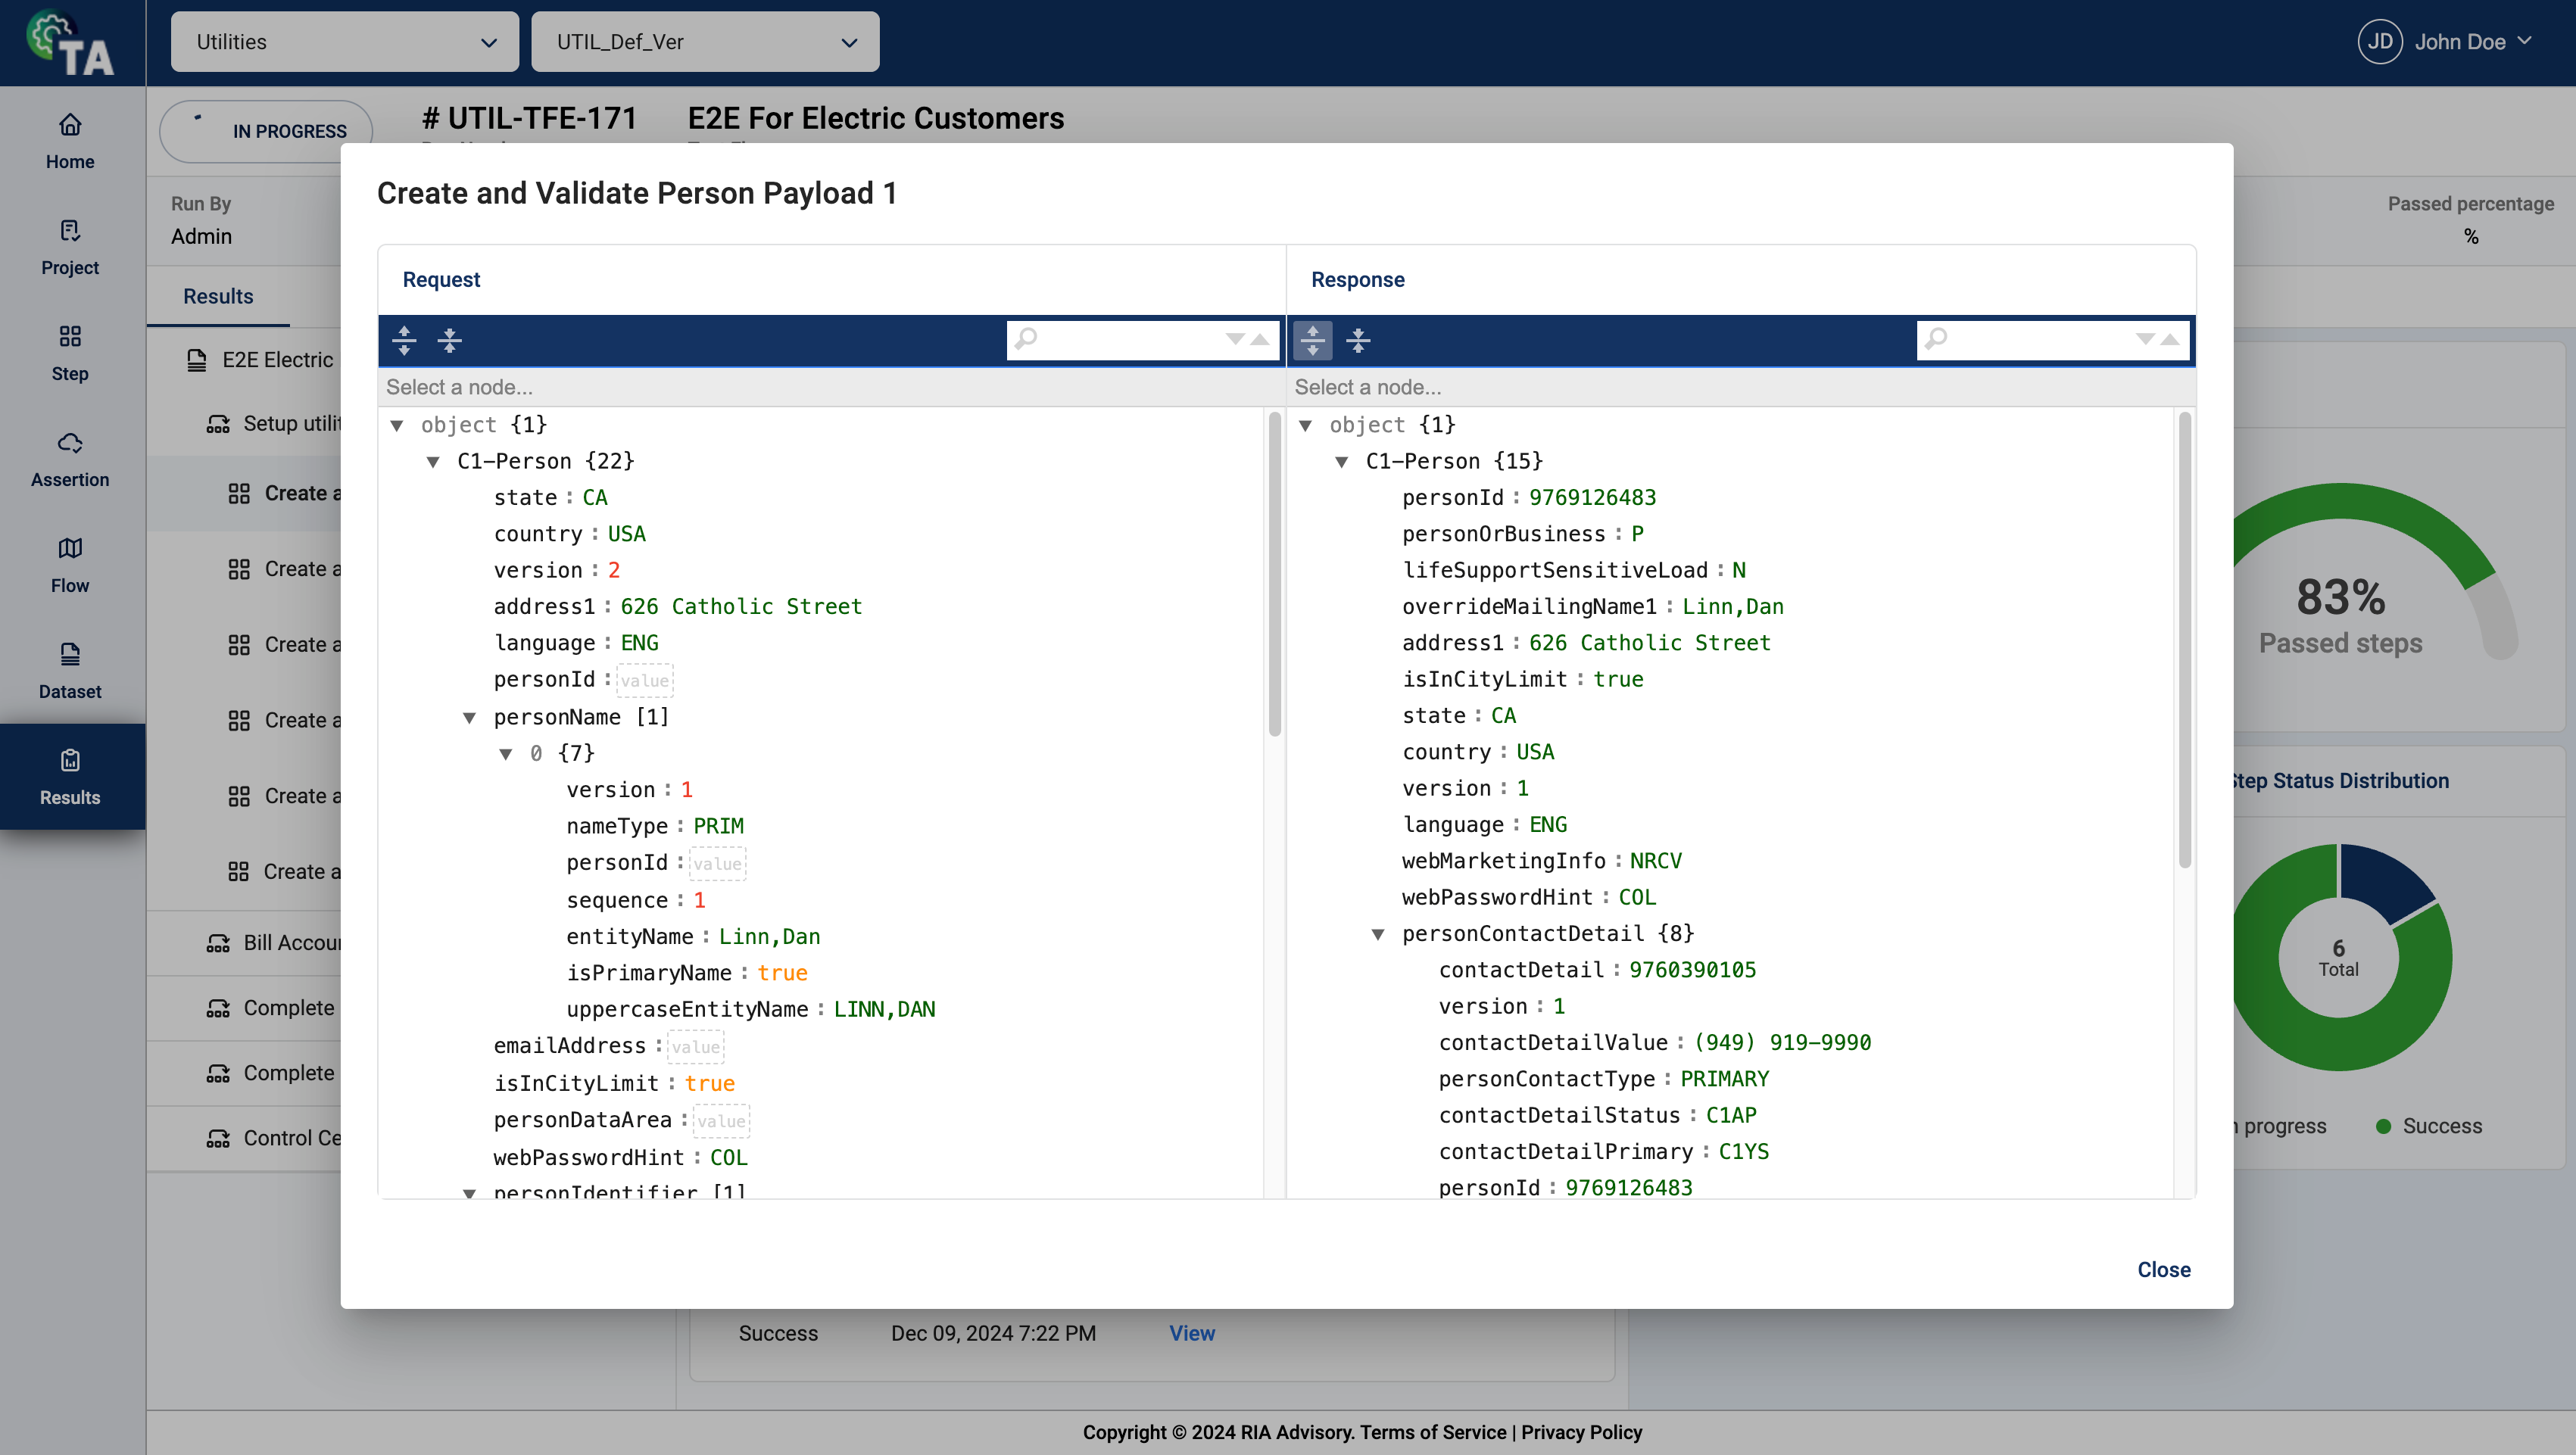Expand all fields in Request panel

point(404,340)
